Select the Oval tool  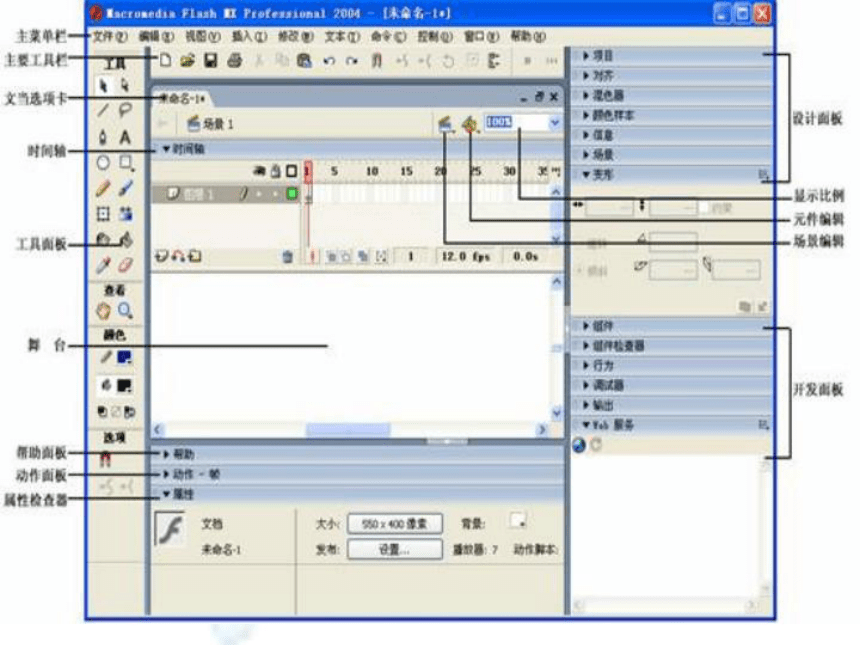click(x=103, y=162)
